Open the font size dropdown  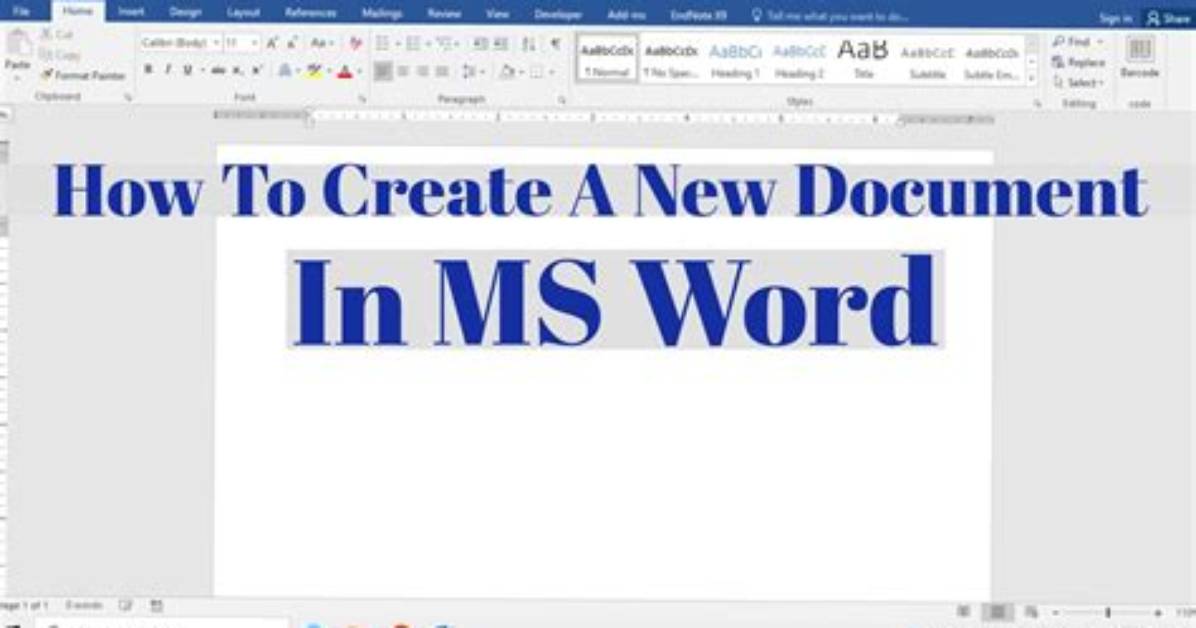[255, 43]
